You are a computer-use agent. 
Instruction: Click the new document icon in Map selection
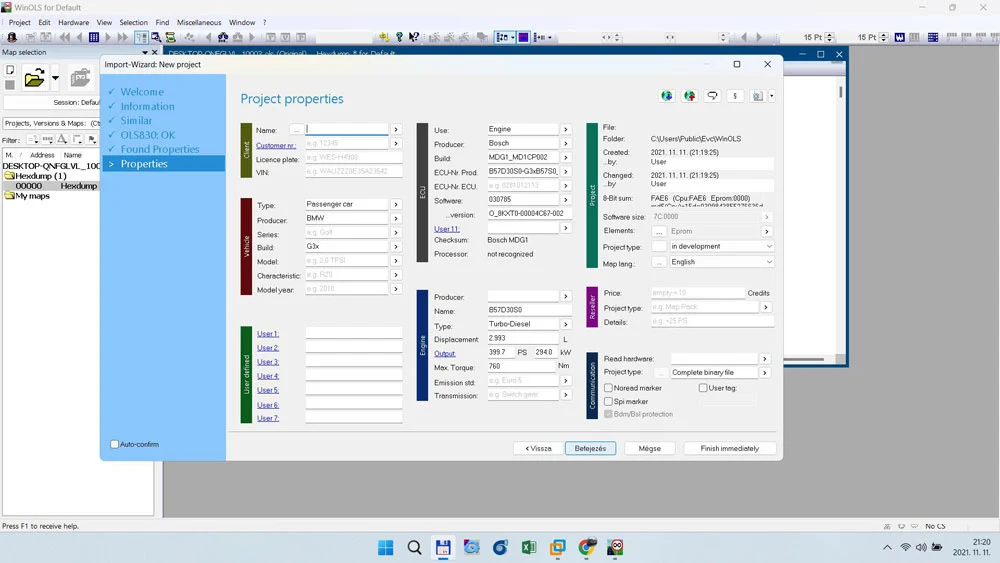(10, 69)
